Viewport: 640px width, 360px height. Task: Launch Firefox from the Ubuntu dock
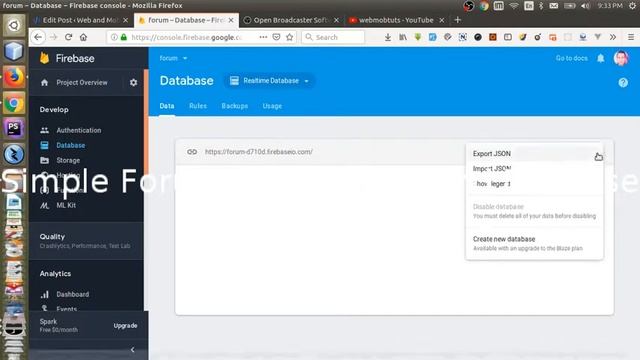[14, 77]
